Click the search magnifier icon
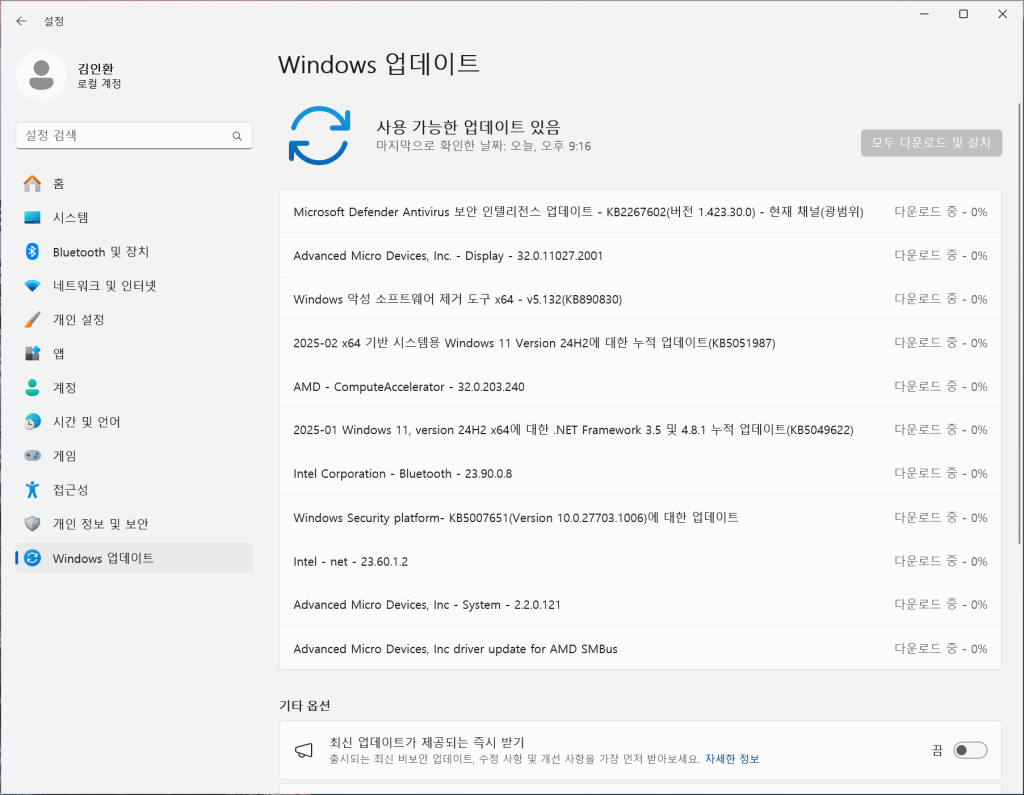Screen dimensions: 1024x795 [x=237, y=136]
